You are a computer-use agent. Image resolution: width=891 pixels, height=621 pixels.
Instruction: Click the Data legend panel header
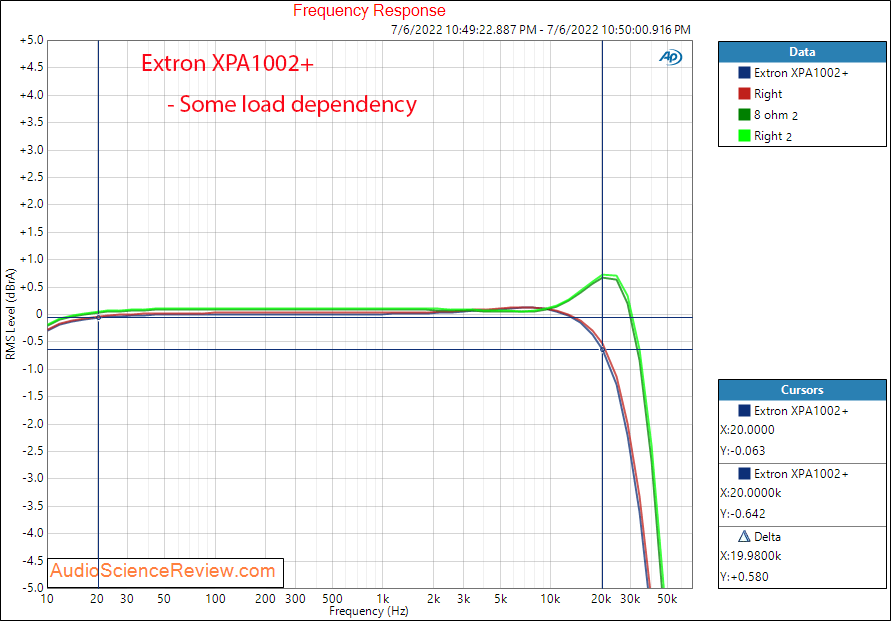coord(802,52)
